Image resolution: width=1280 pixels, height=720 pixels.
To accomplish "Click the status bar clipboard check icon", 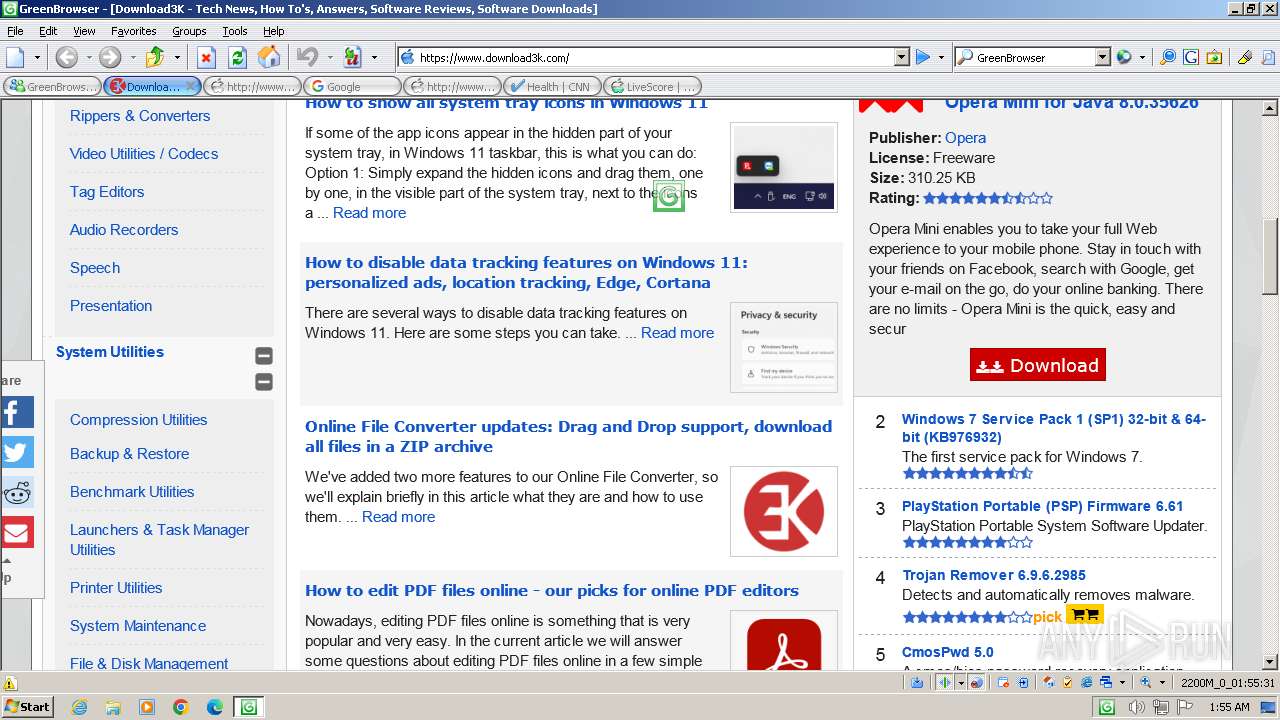I will (1067, 683).
